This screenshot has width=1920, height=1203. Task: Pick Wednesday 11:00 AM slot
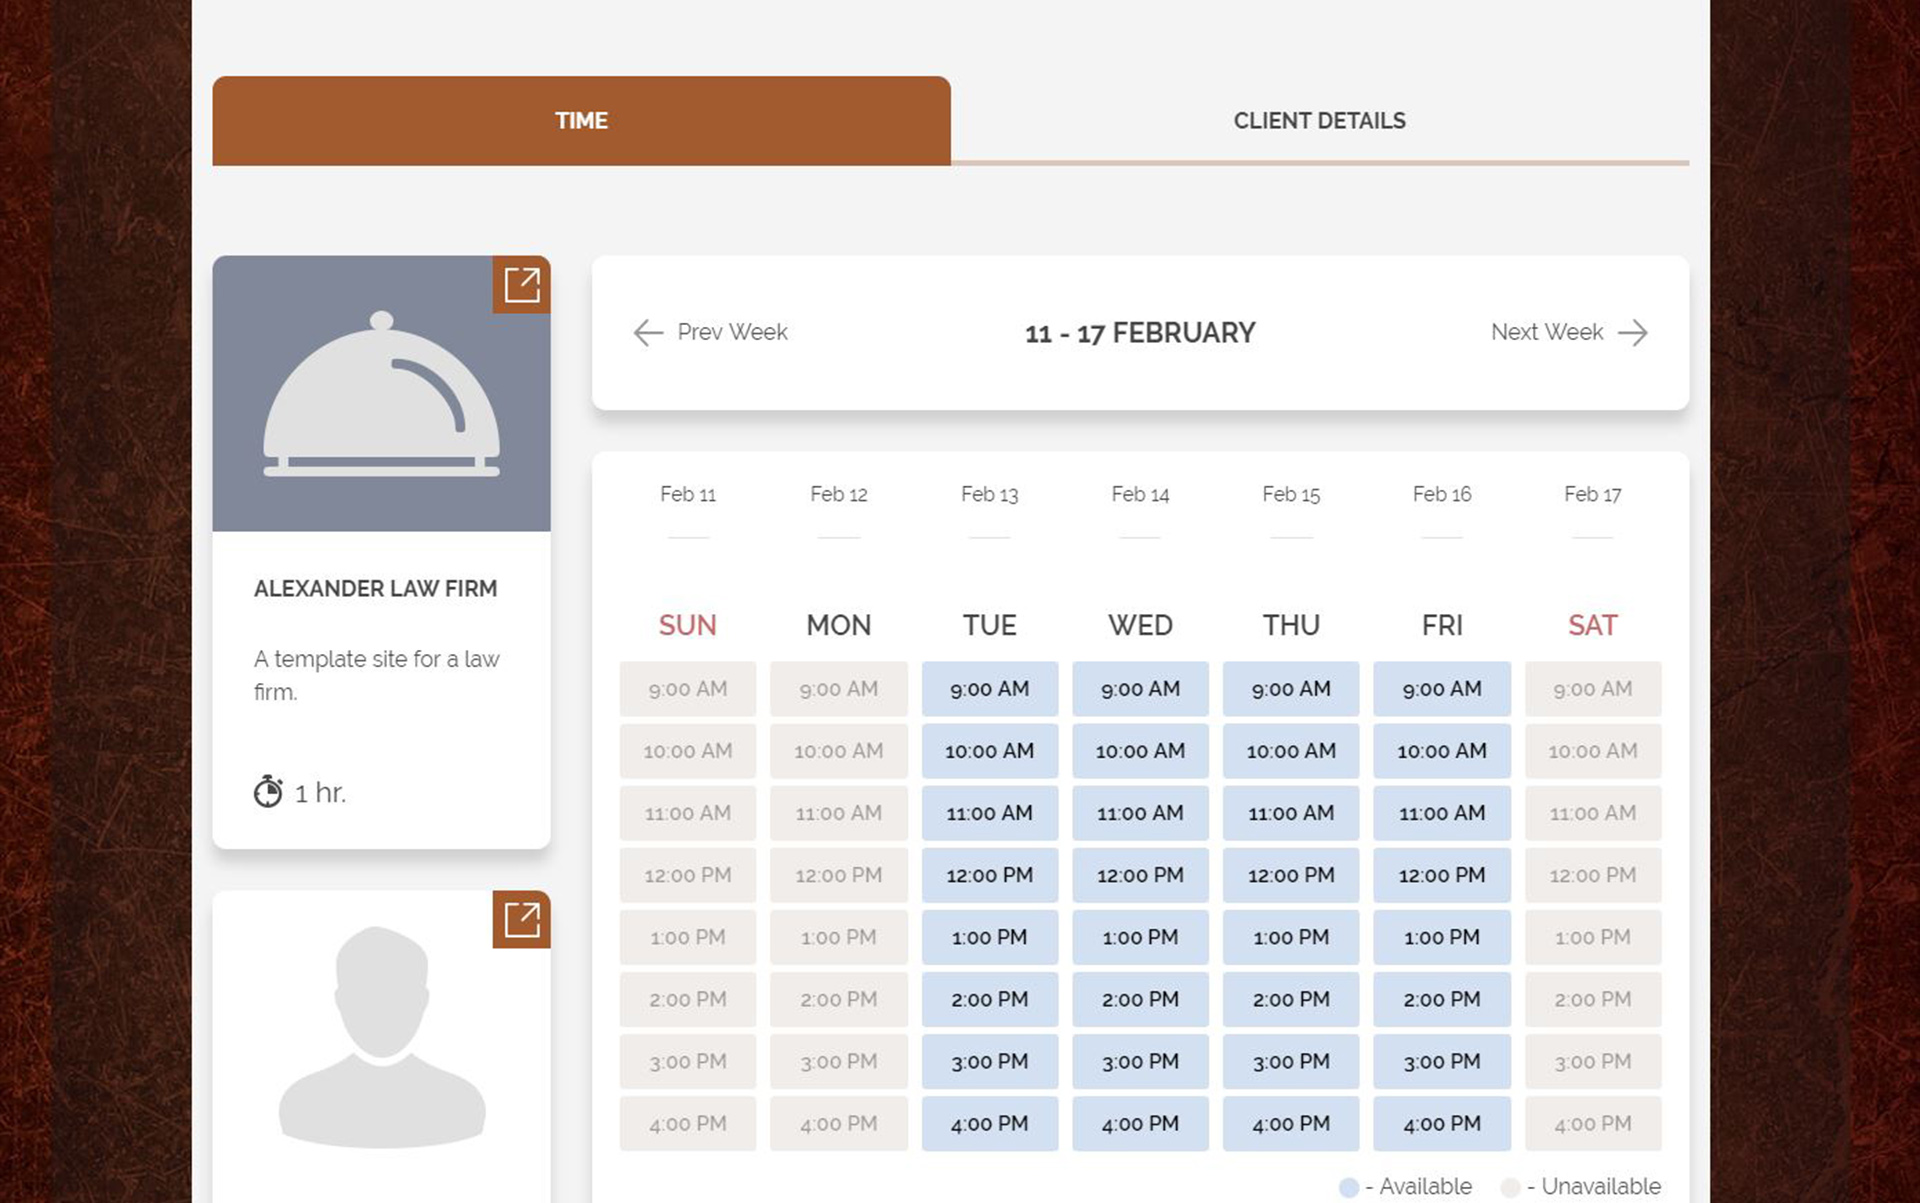[x=1141, y=813]
